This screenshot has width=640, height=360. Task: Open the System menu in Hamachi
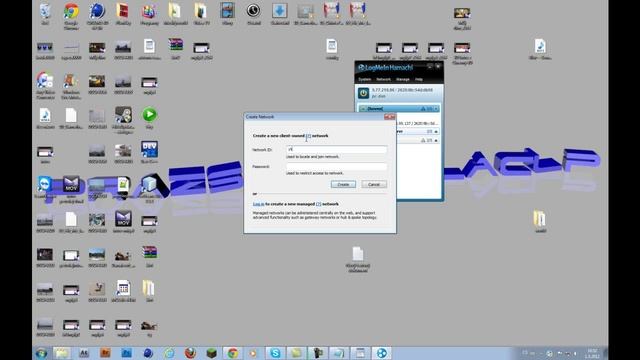[364, 79]
